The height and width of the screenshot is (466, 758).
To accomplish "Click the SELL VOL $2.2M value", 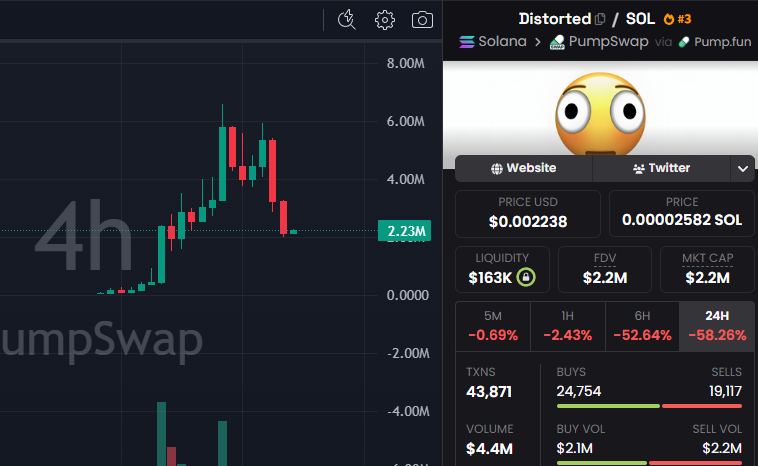I will [722, 448].
